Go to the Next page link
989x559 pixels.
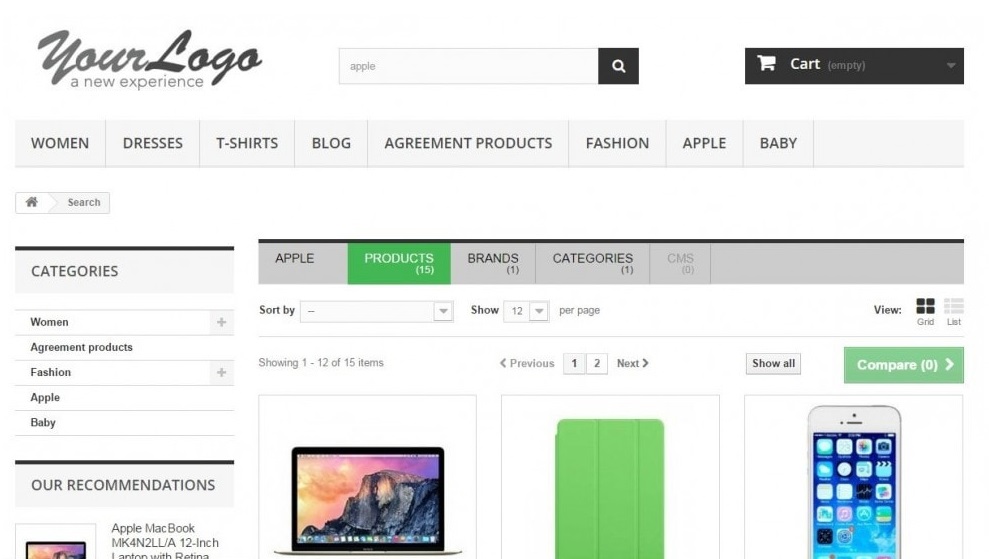point(633,363)
